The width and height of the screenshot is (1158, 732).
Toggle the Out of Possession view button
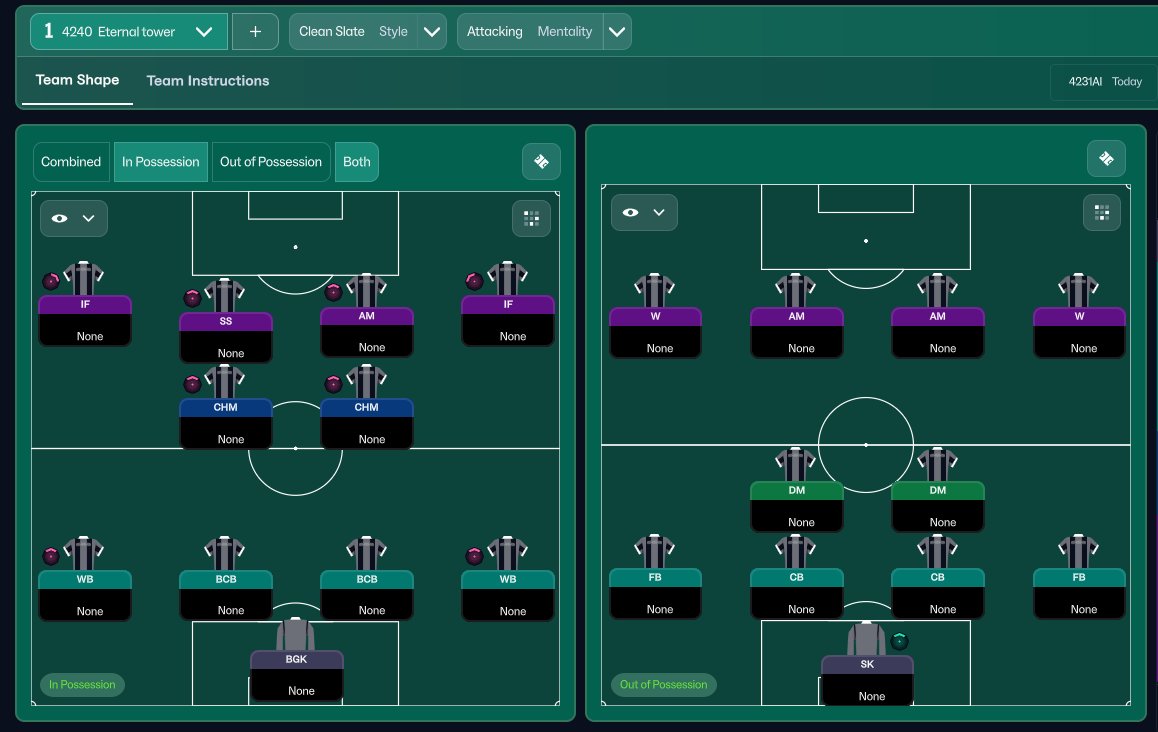tap(270, 162)
